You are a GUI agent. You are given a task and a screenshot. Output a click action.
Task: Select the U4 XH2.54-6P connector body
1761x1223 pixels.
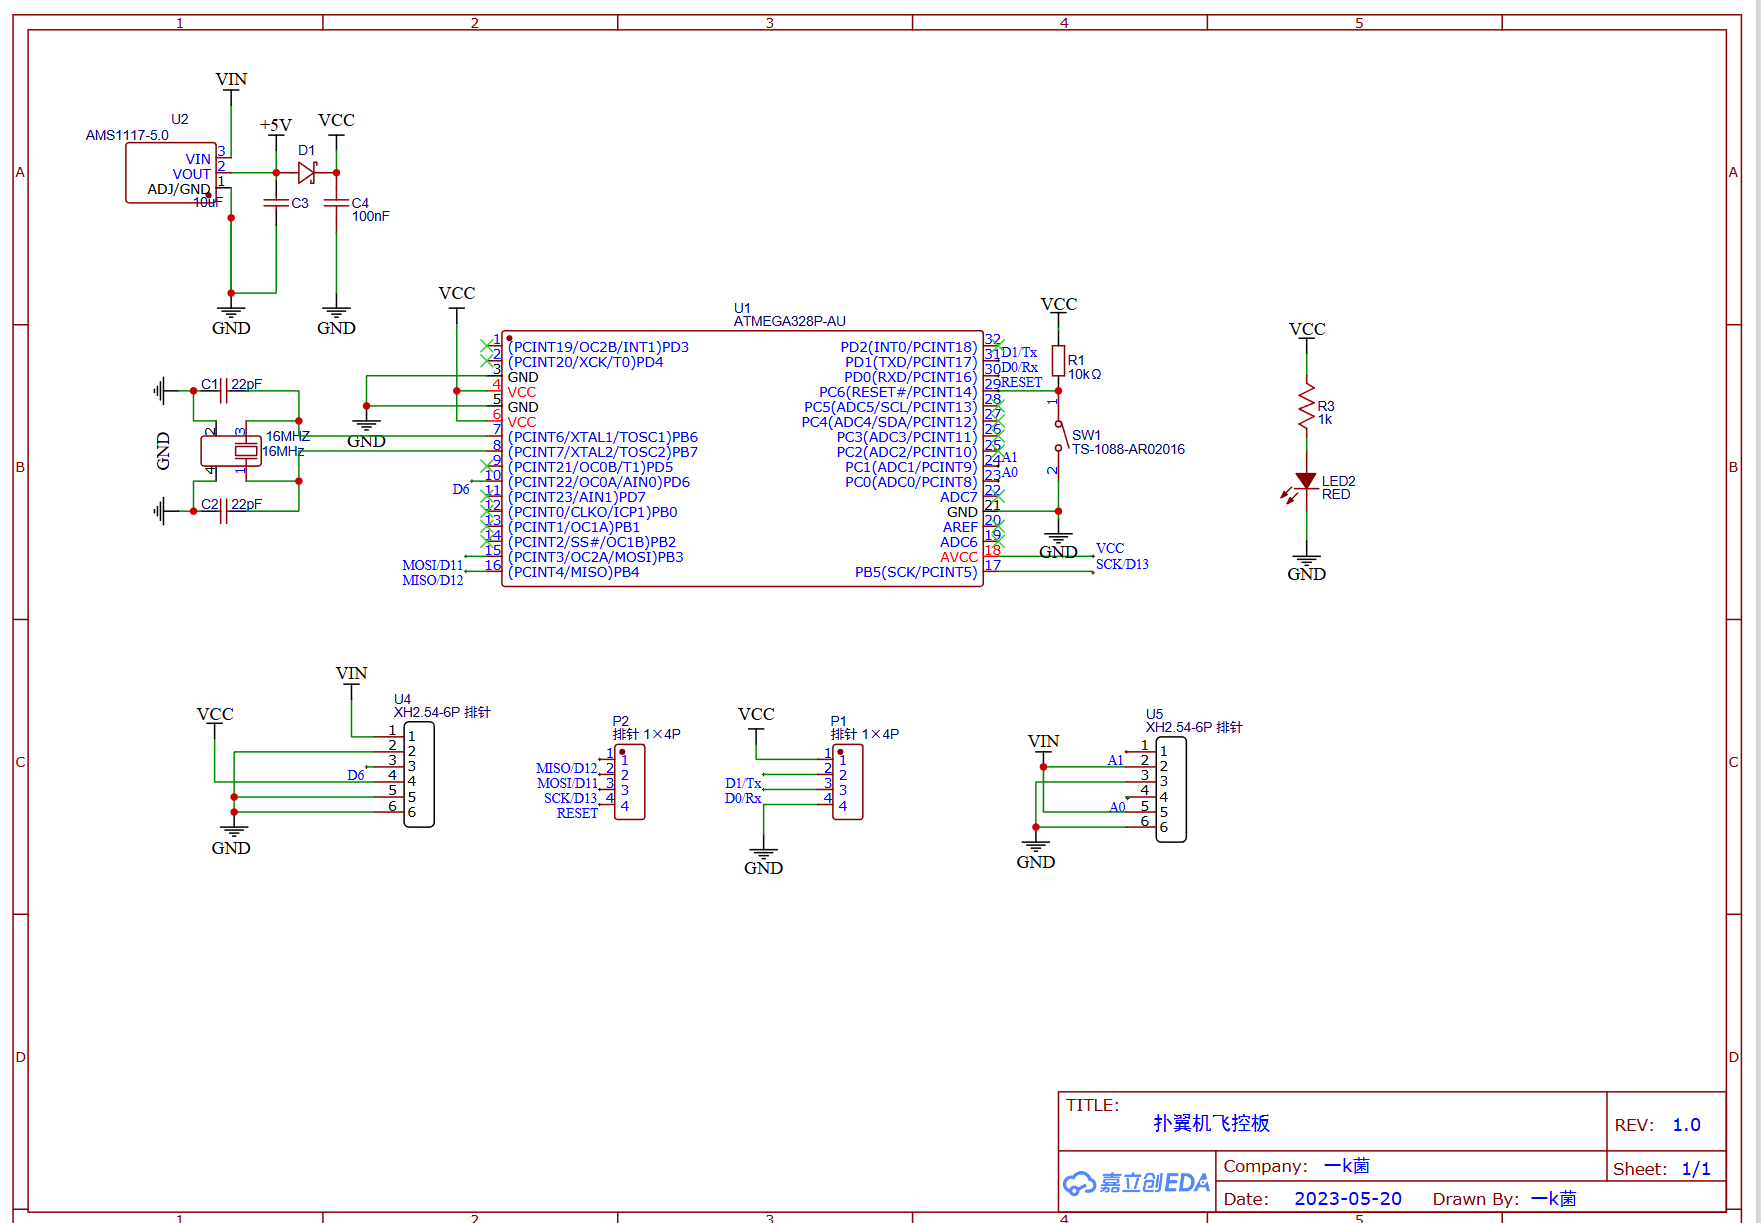[x=419, y=774]
